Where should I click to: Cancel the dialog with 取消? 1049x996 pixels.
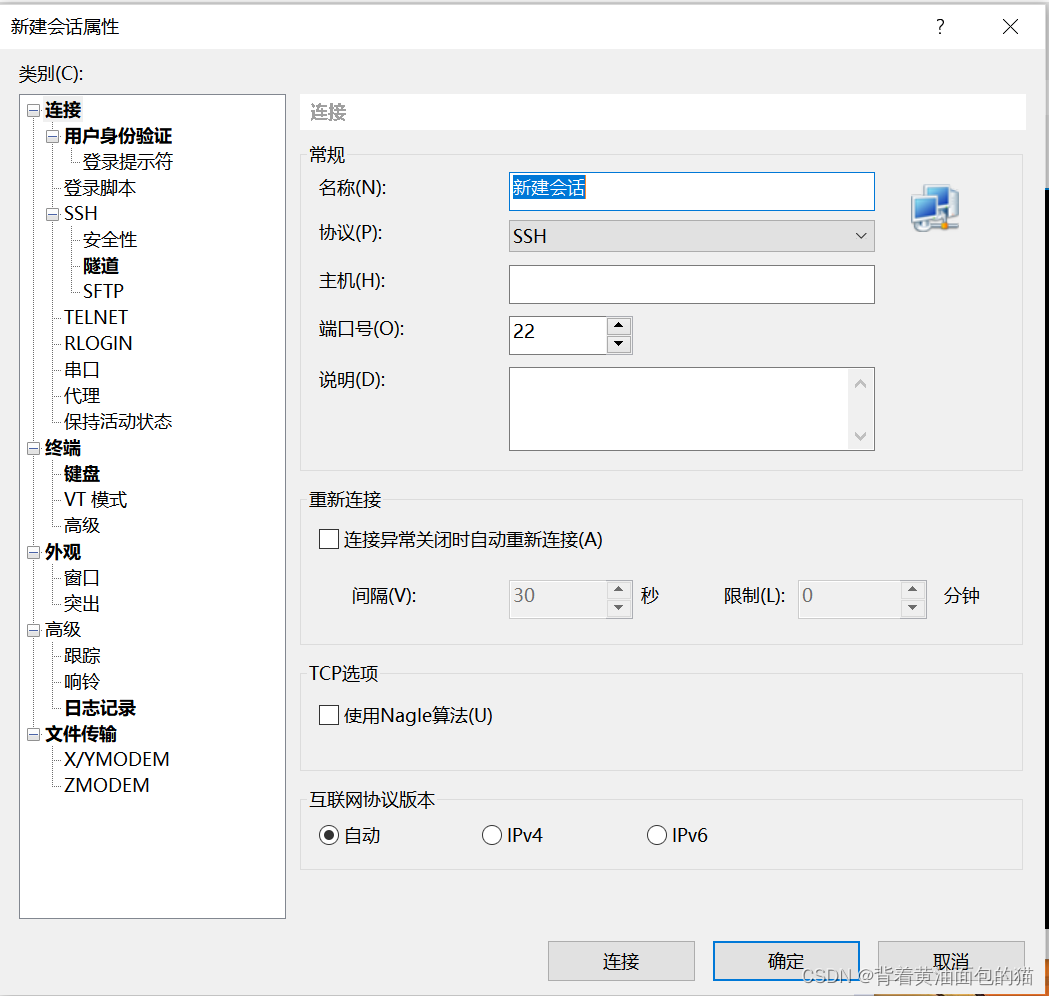951,961
